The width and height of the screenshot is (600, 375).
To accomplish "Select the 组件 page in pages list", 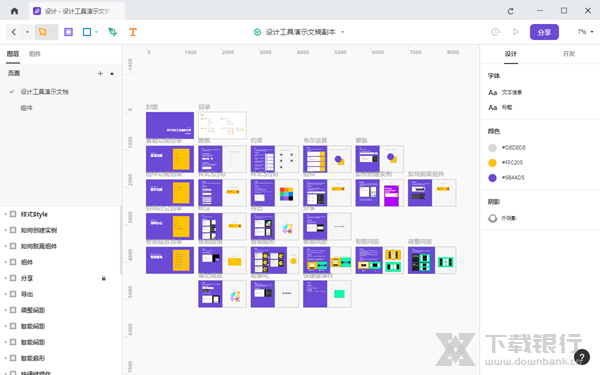I will pyautogui.click(x=26, y=108).
